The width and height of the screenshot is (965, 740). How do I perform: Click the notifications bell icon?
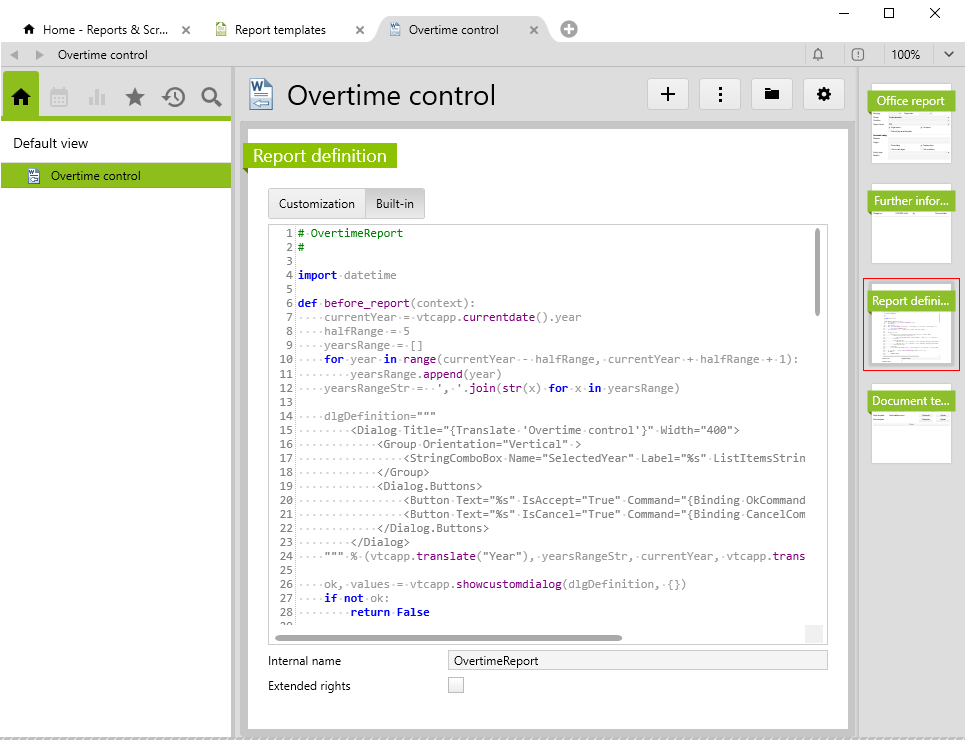pos(818,55)
